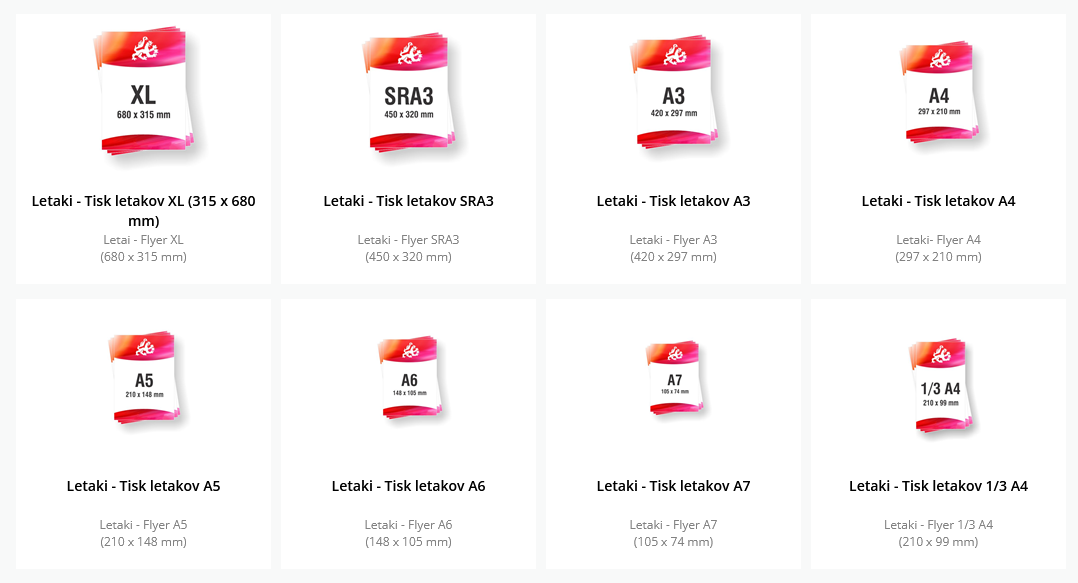This screenshot has height=583, width=1078.
Task: Open Tisk letakov 1/3 A4 title
Action: click(938, 486)
